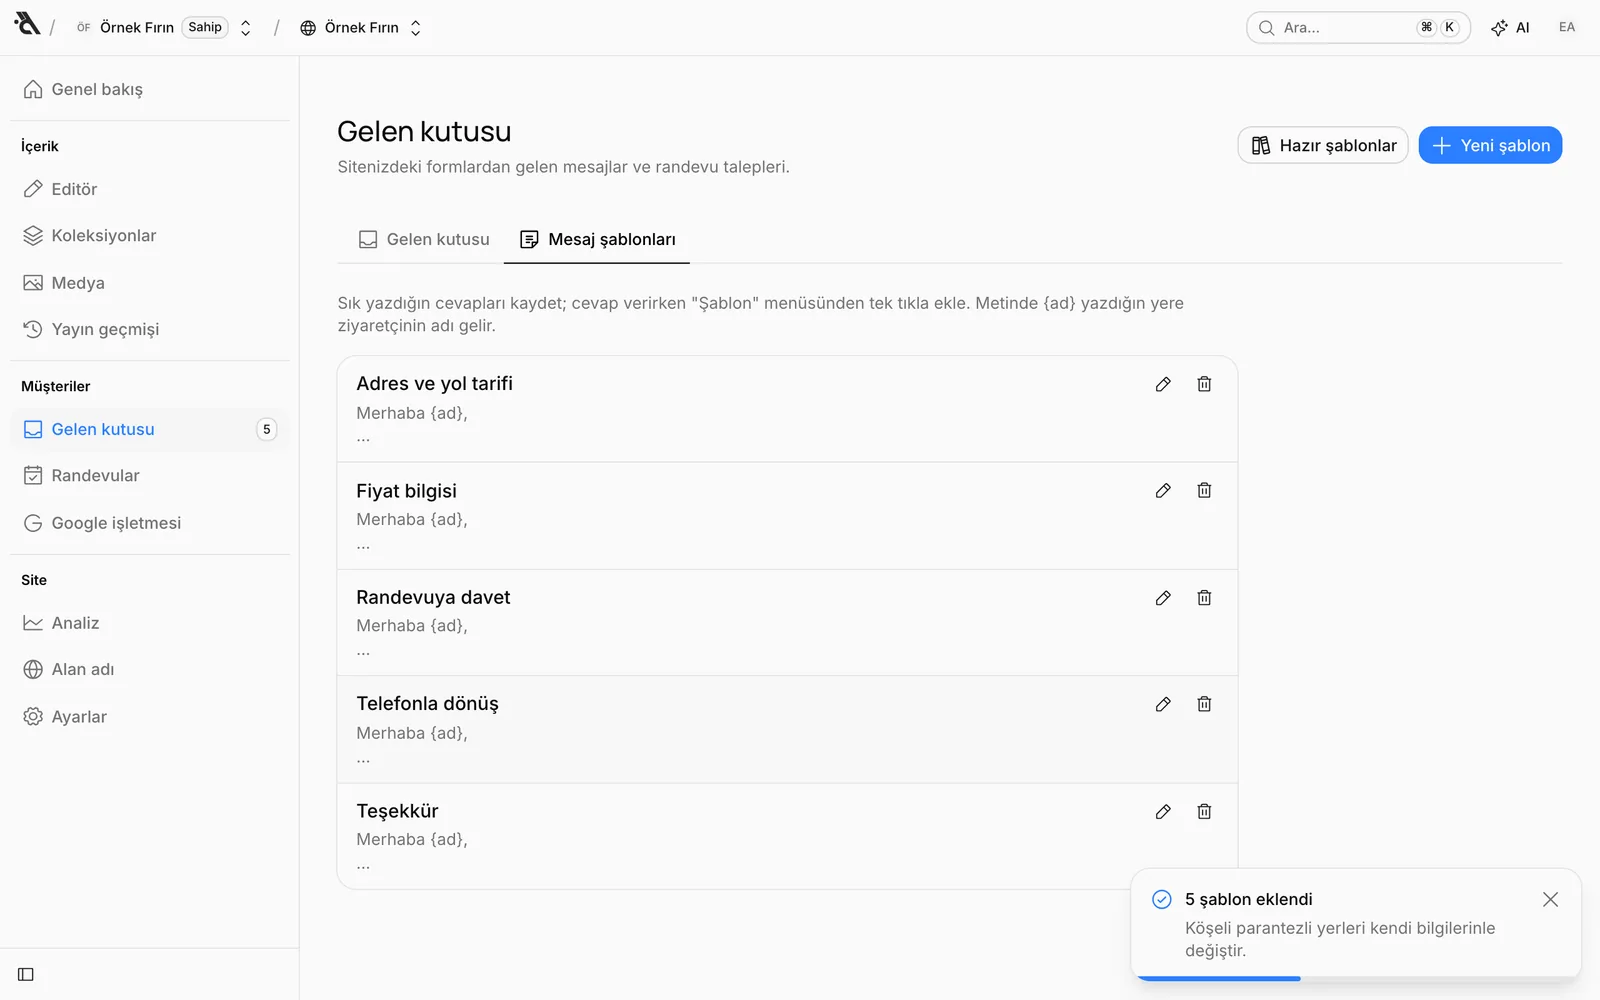The image size is (1600, 1000).
Task: Go to Genel bakış
Action: coord(150,89)
